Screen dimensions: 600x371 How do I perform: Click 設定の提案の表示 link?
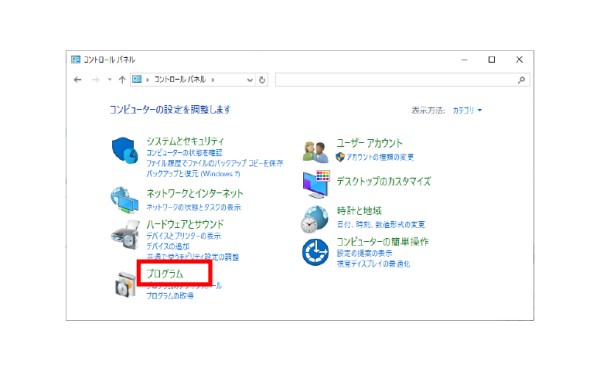(x=364, y=253)
